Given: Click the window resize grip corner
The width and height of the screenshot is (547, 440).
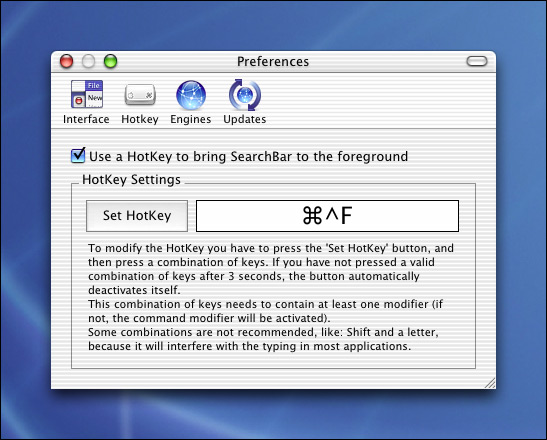Looking at the screenshot, I should [490, 383].
